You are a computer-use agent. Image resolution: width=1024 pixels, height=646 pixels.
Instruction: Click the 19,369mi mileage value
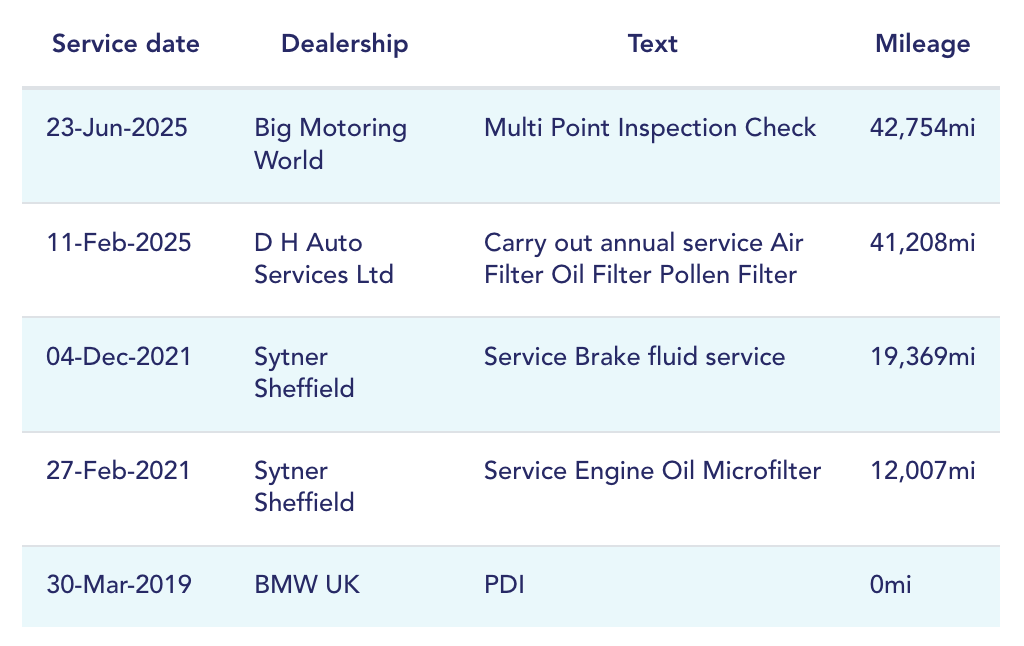coord(923,357)
